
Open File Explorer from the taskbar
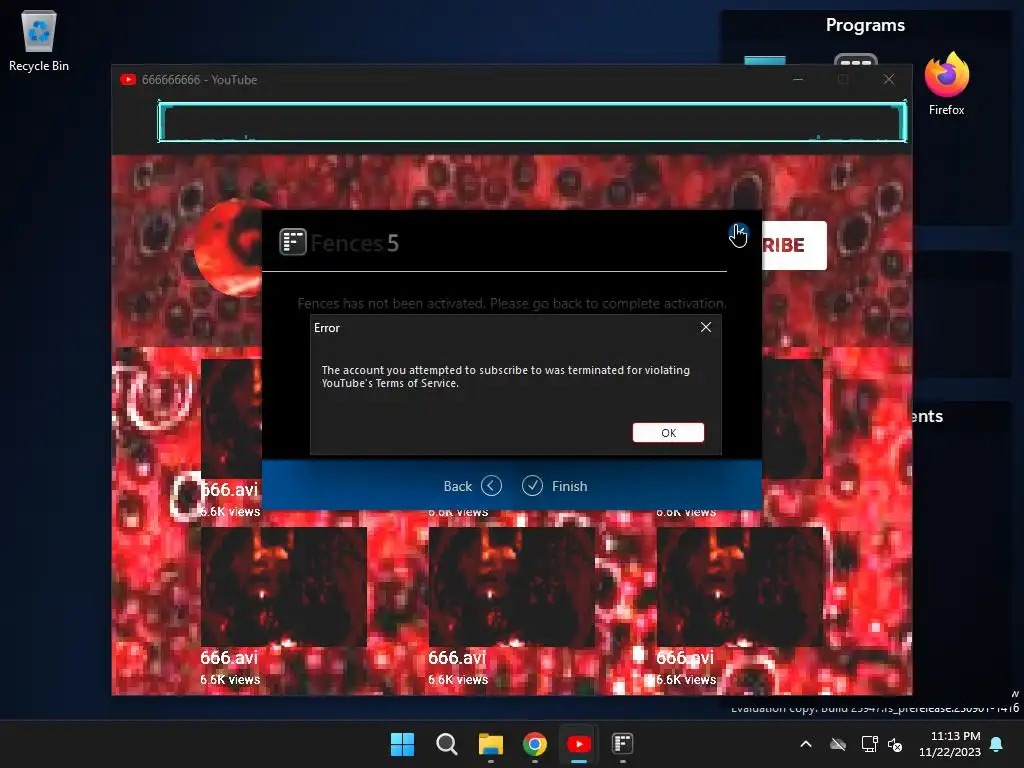pyautogui.click(x=490, y=744)
